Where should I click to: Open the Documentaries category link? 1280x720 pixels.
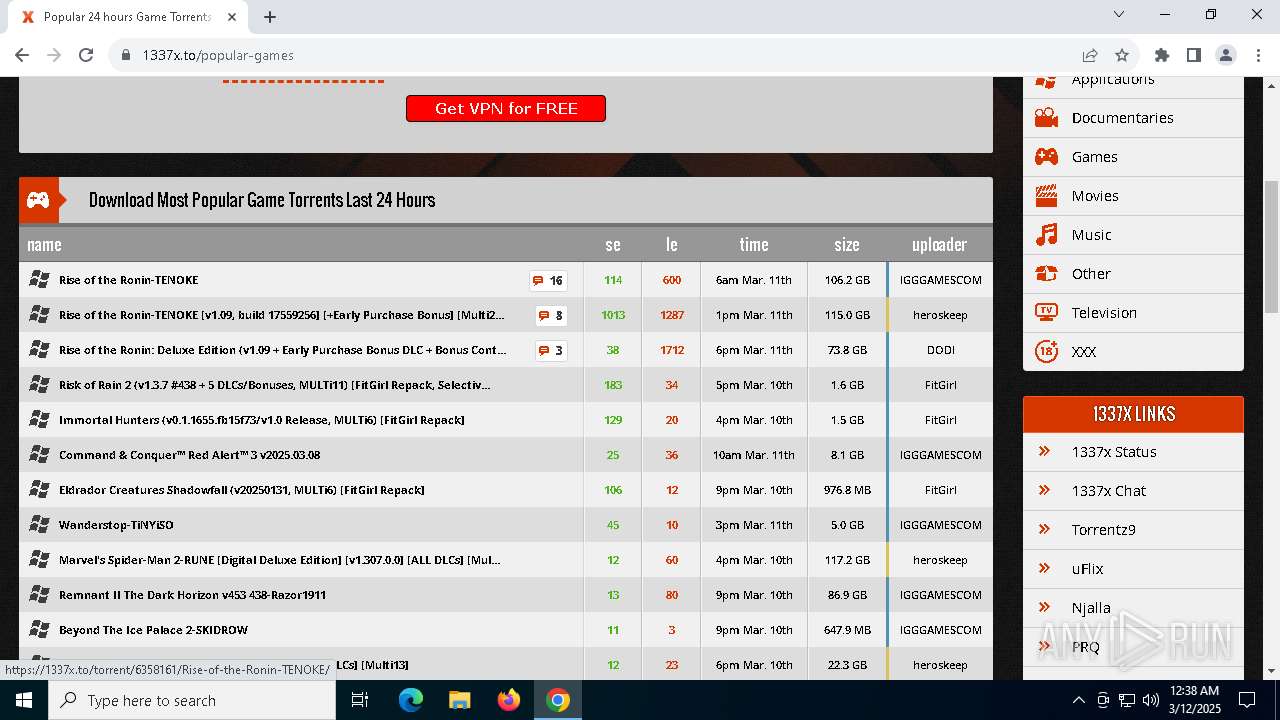1122,118
